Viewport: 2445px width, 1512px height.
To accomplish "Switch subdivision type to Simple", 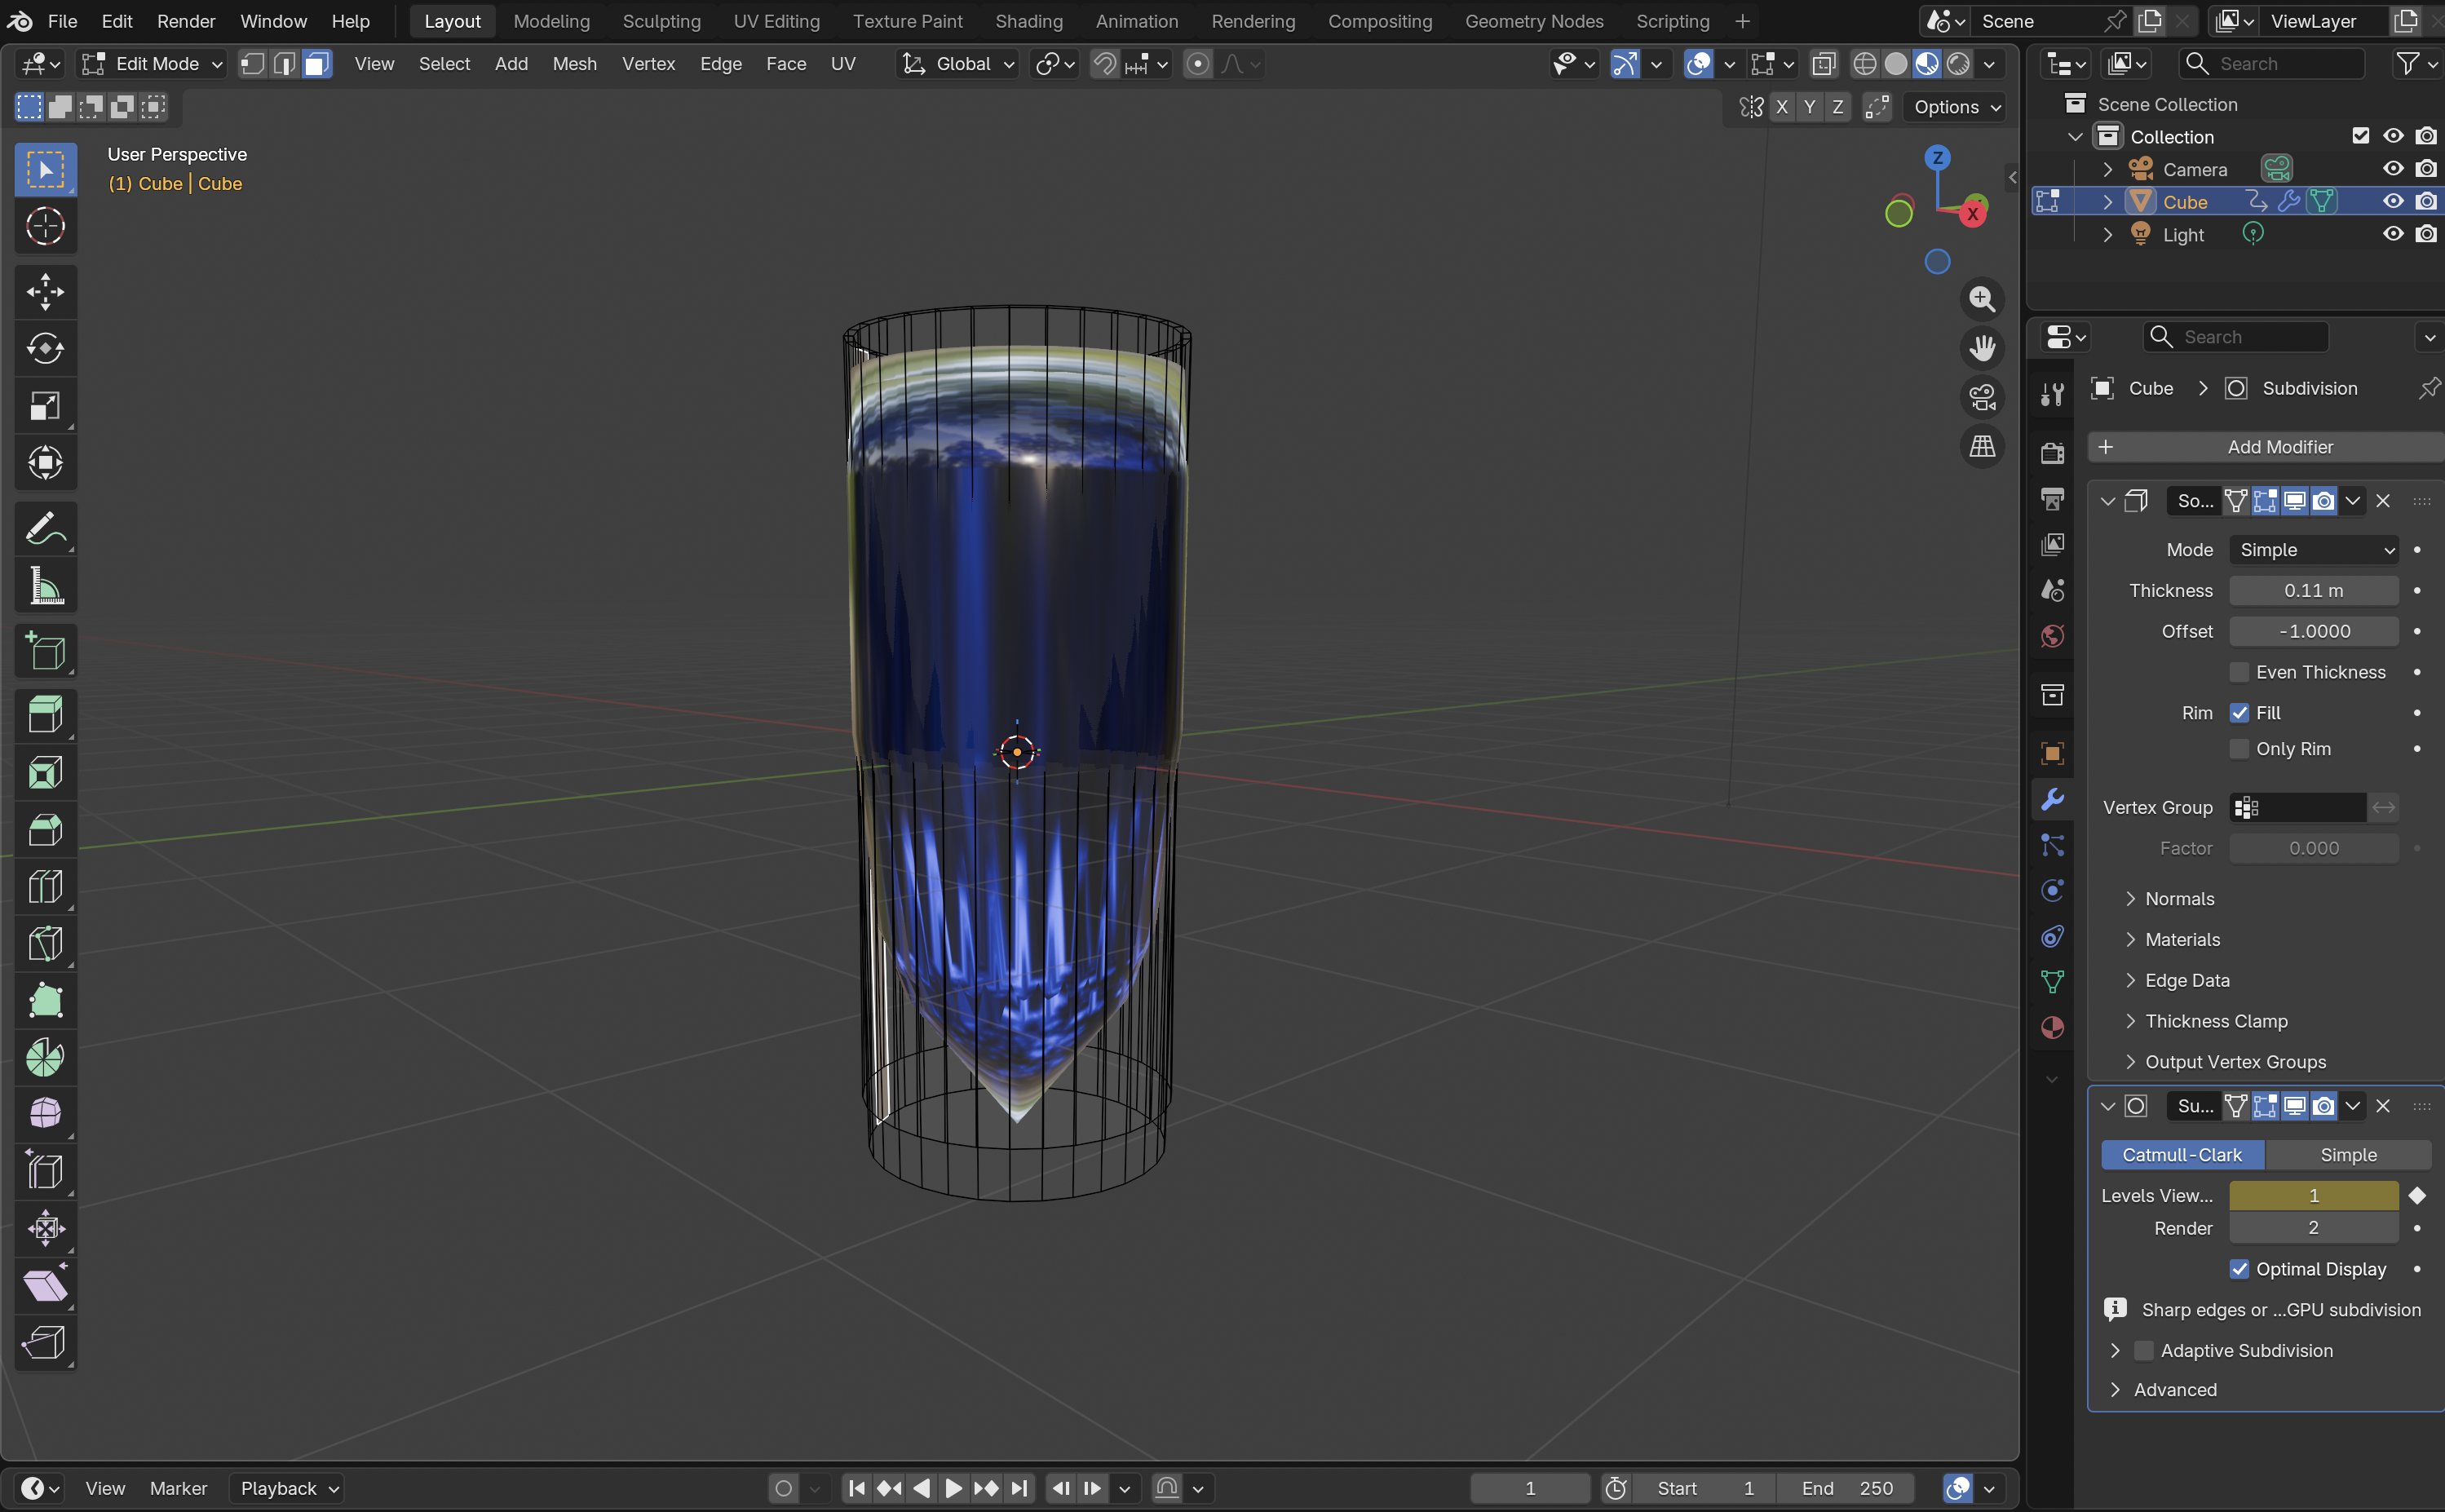I will [2347, 1155].
